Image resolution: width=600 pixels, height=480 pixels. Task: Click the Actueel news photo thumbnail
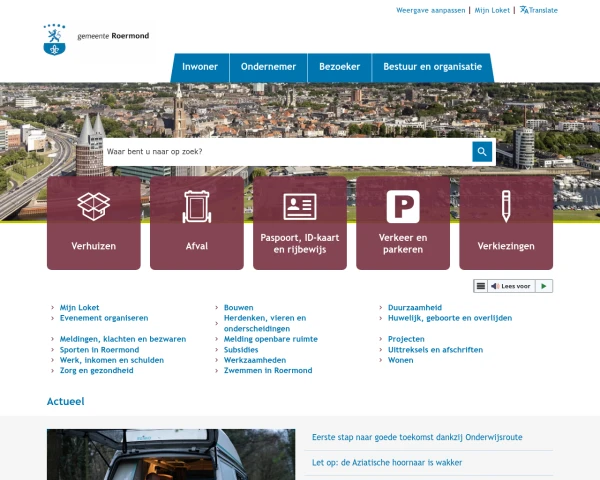171,455
